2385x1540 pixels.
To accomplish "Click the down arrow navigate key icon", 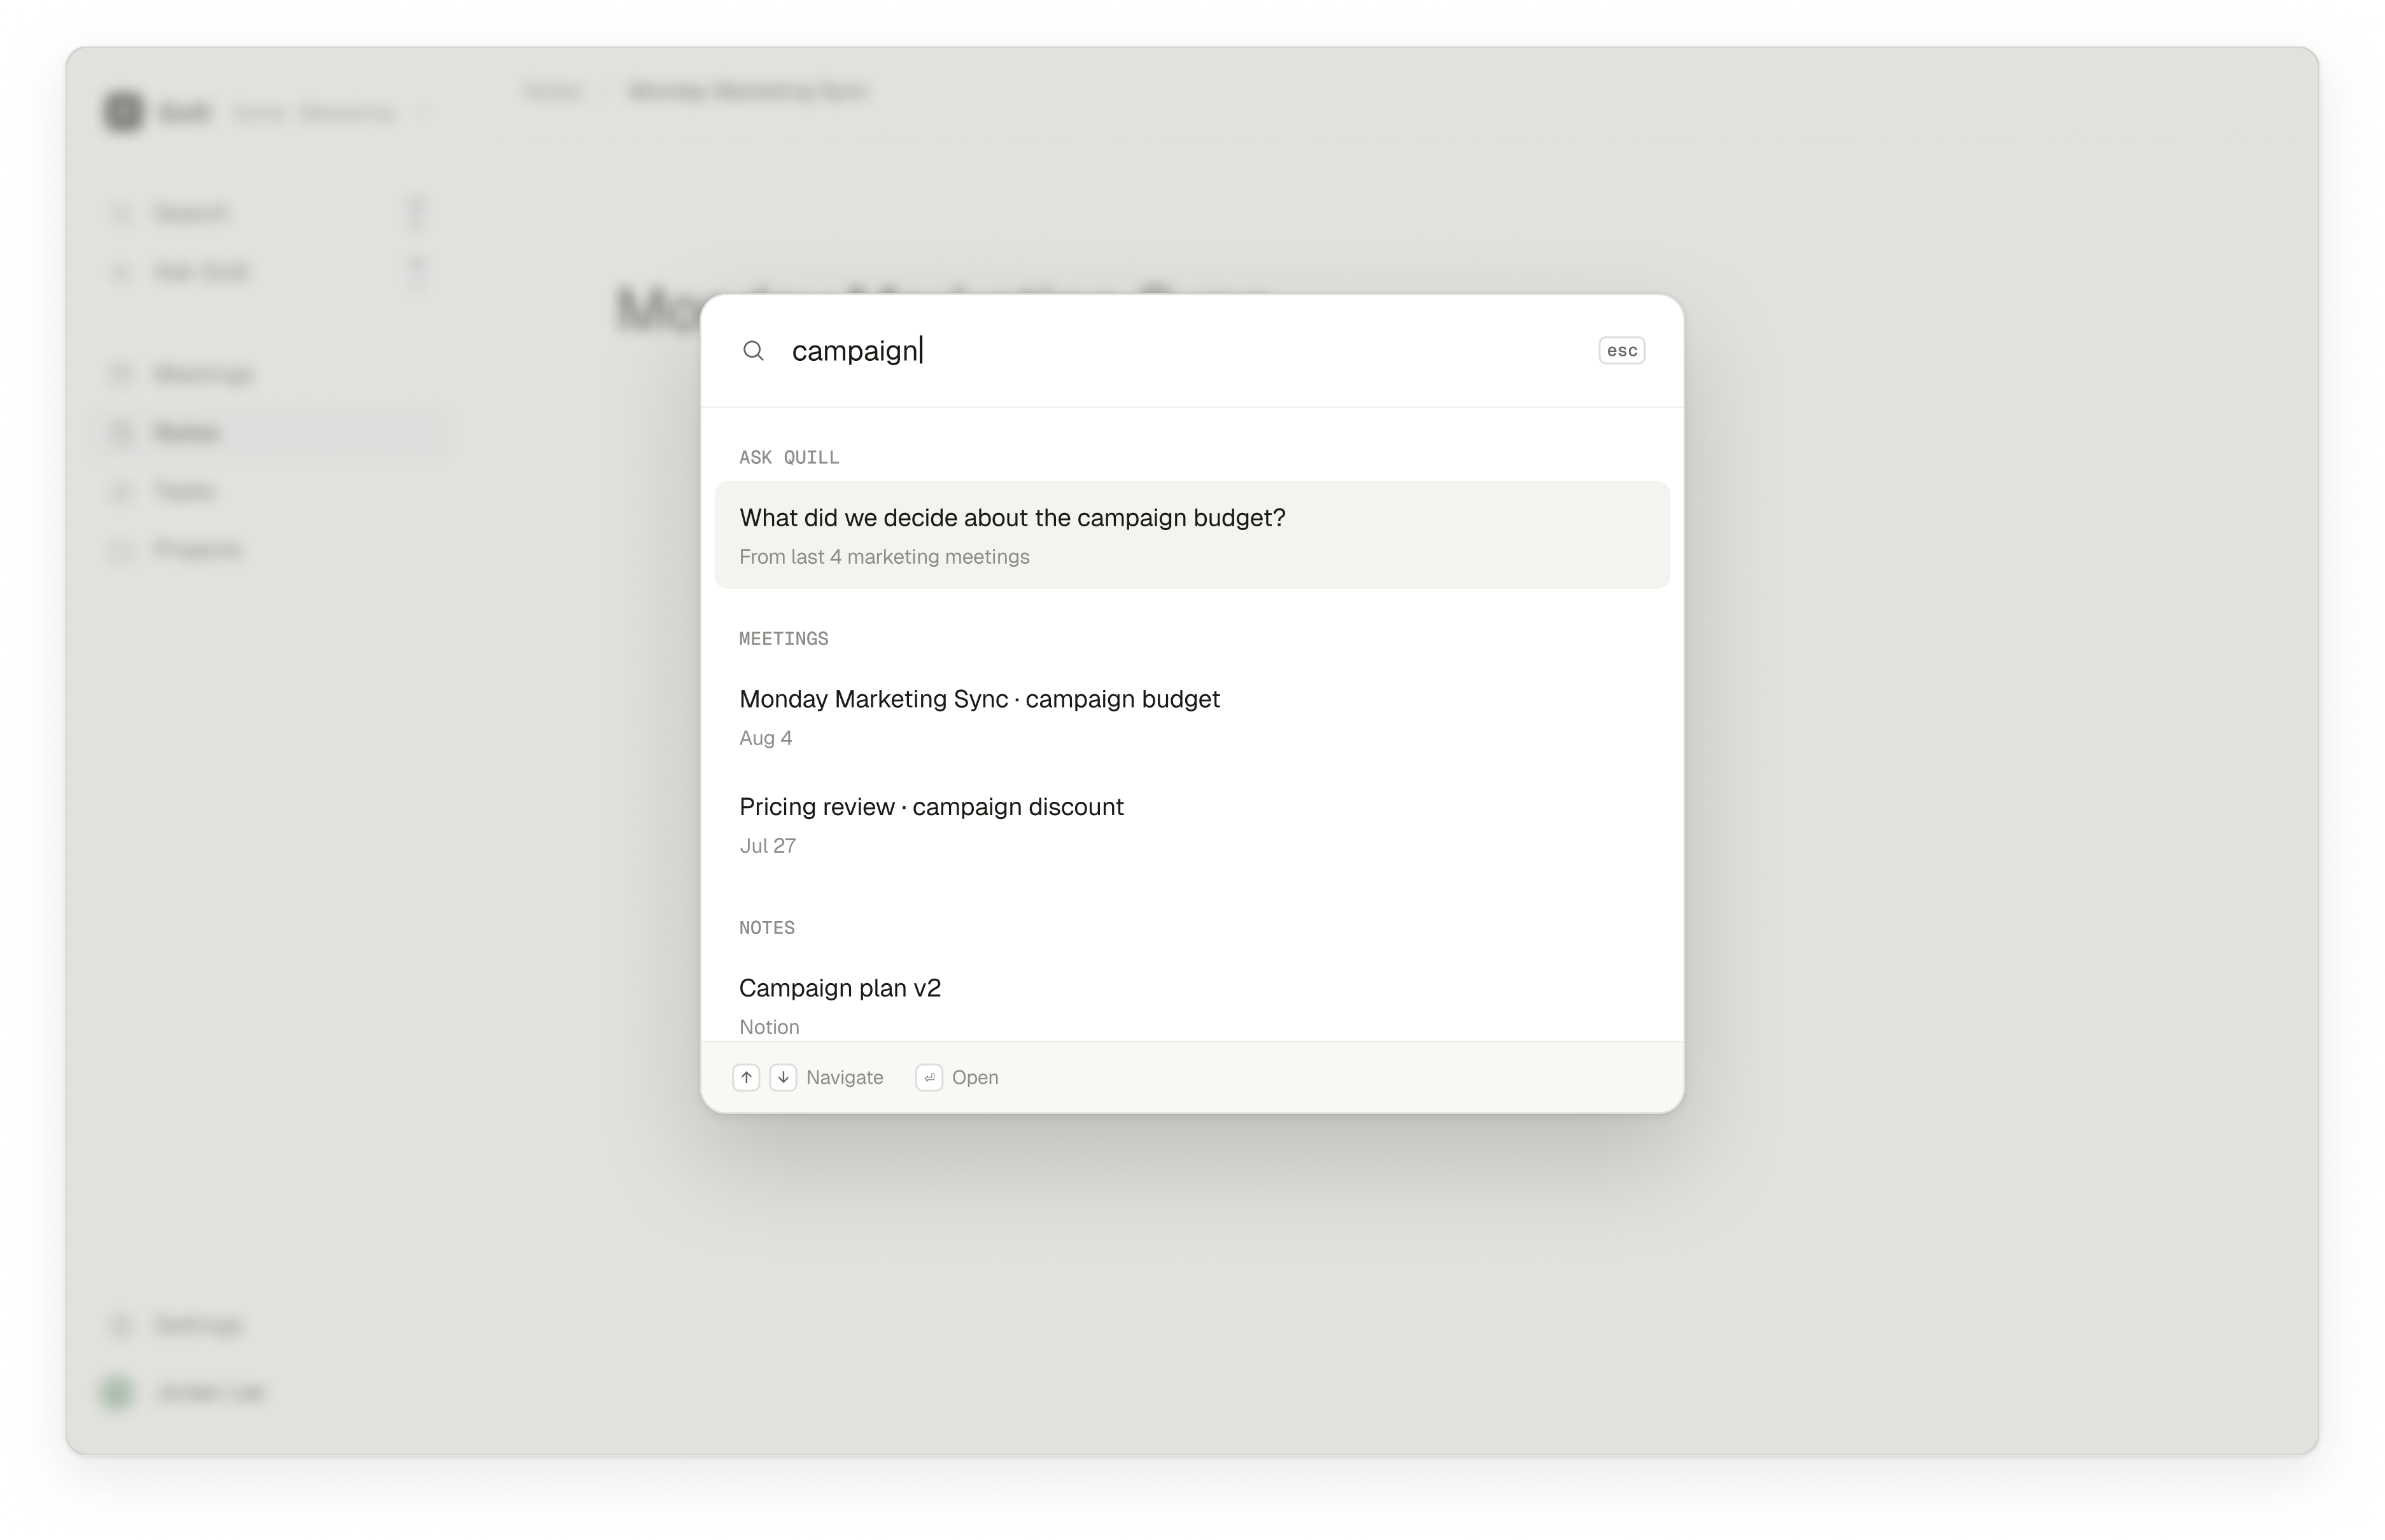I will tap(783, 1077).
